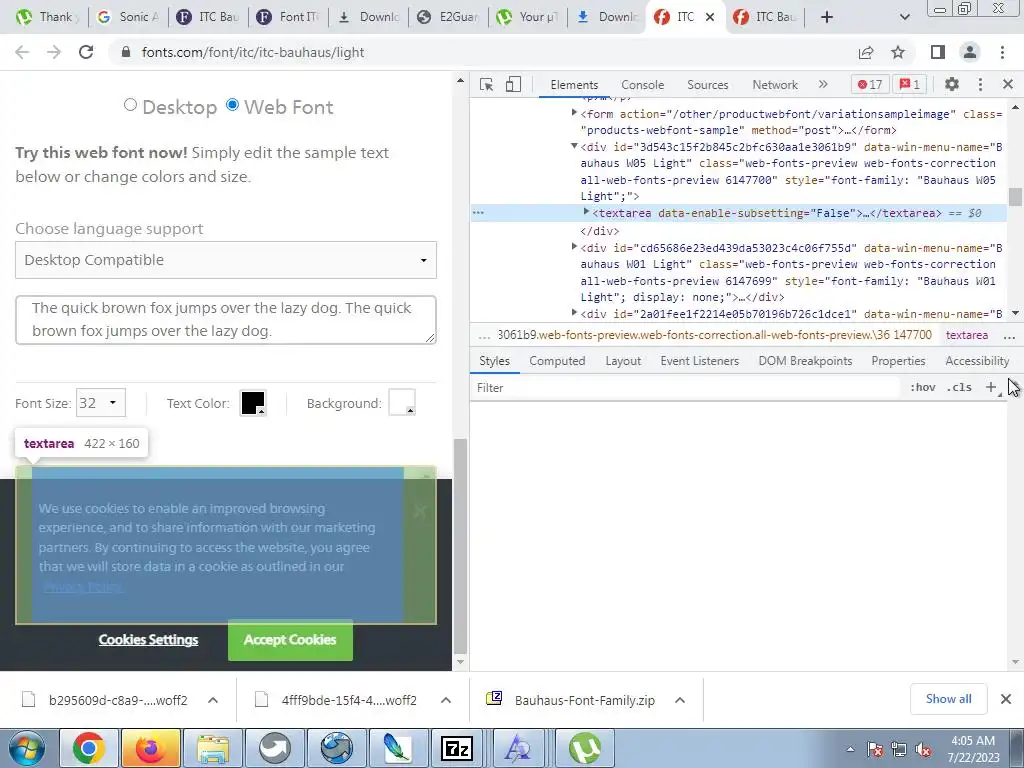Open the Styles pane tab
Image resolution: width=1024 pixels, height=768 pixels.
[494, 361]
